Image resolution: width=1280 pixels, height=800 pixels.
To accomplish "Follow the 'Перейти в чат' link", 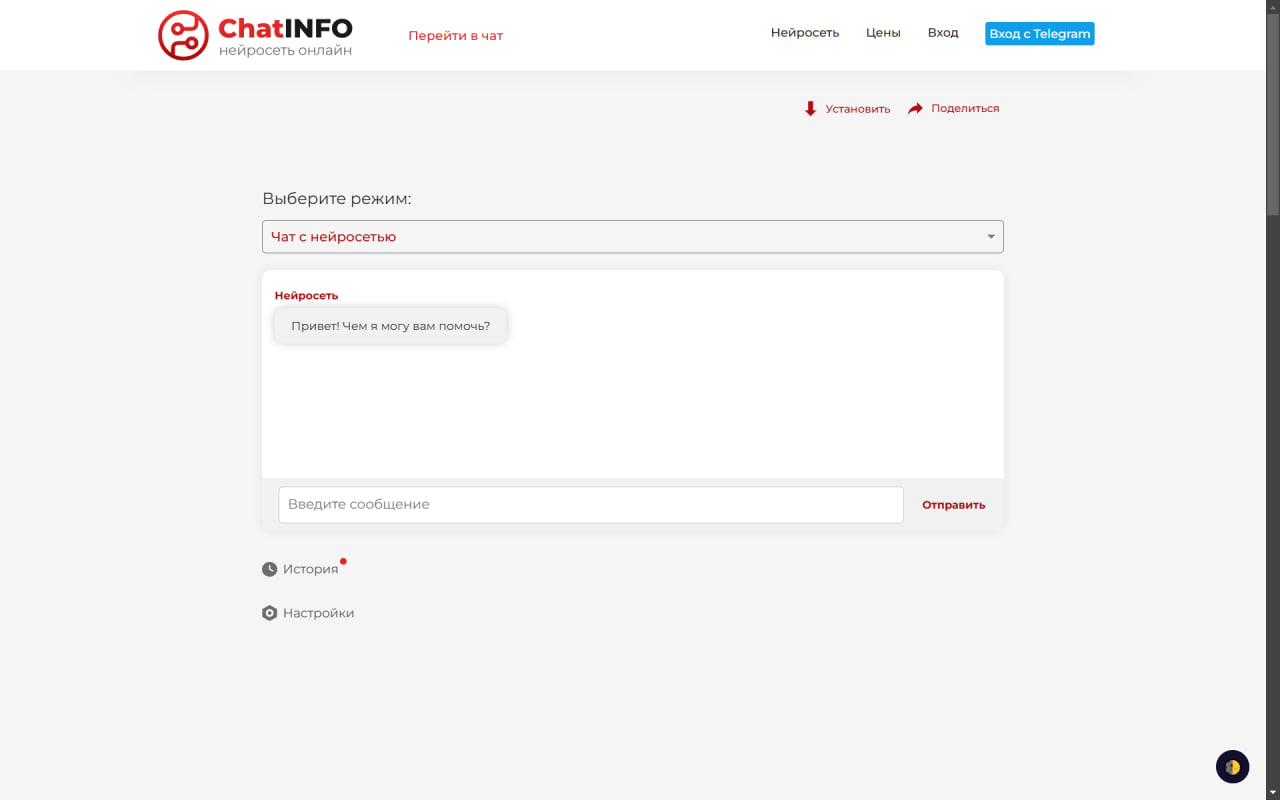I will [455, 36].
